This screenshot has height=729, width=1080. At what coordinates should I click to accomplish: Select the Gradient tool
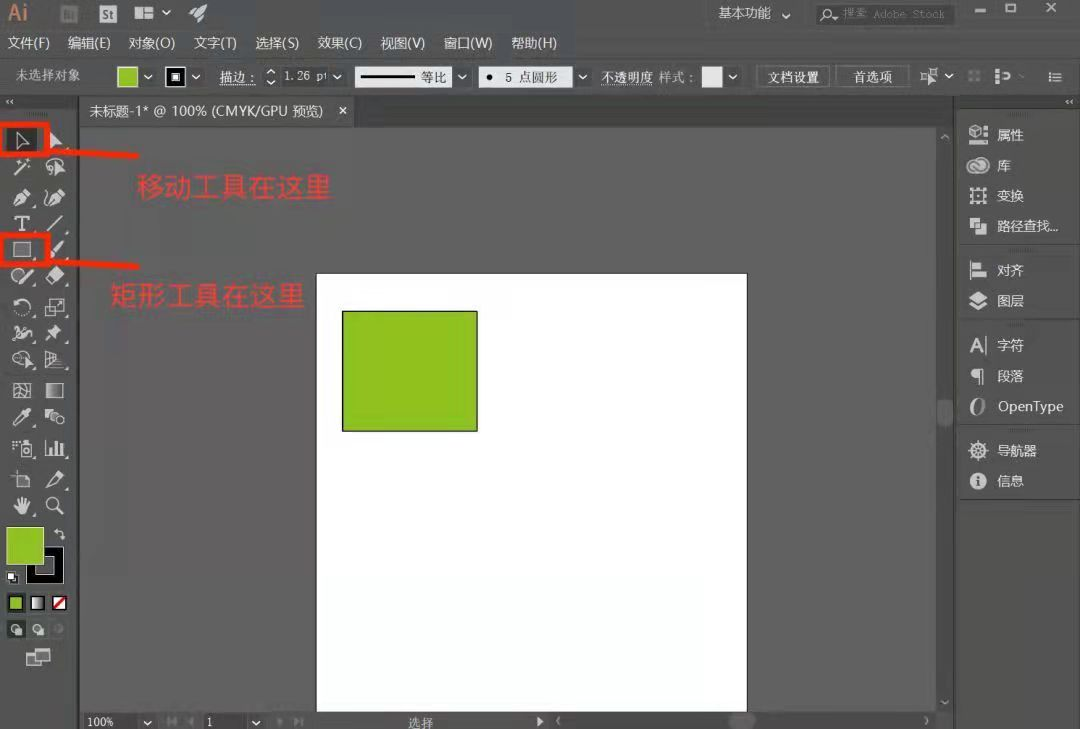click(55, 391)
